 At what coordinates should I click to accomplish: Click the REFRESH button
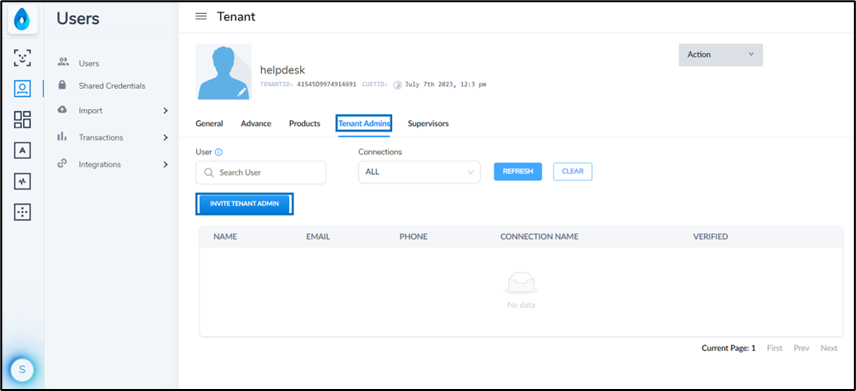point(518,171)
